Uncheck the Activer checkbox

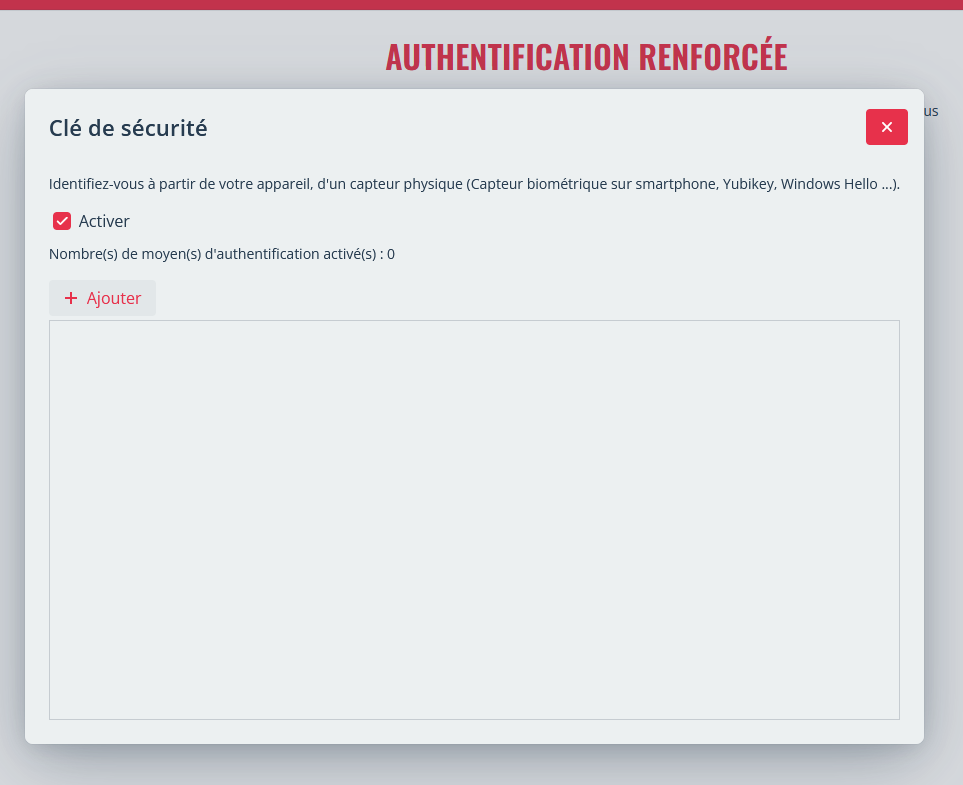(x=62, y=221)
